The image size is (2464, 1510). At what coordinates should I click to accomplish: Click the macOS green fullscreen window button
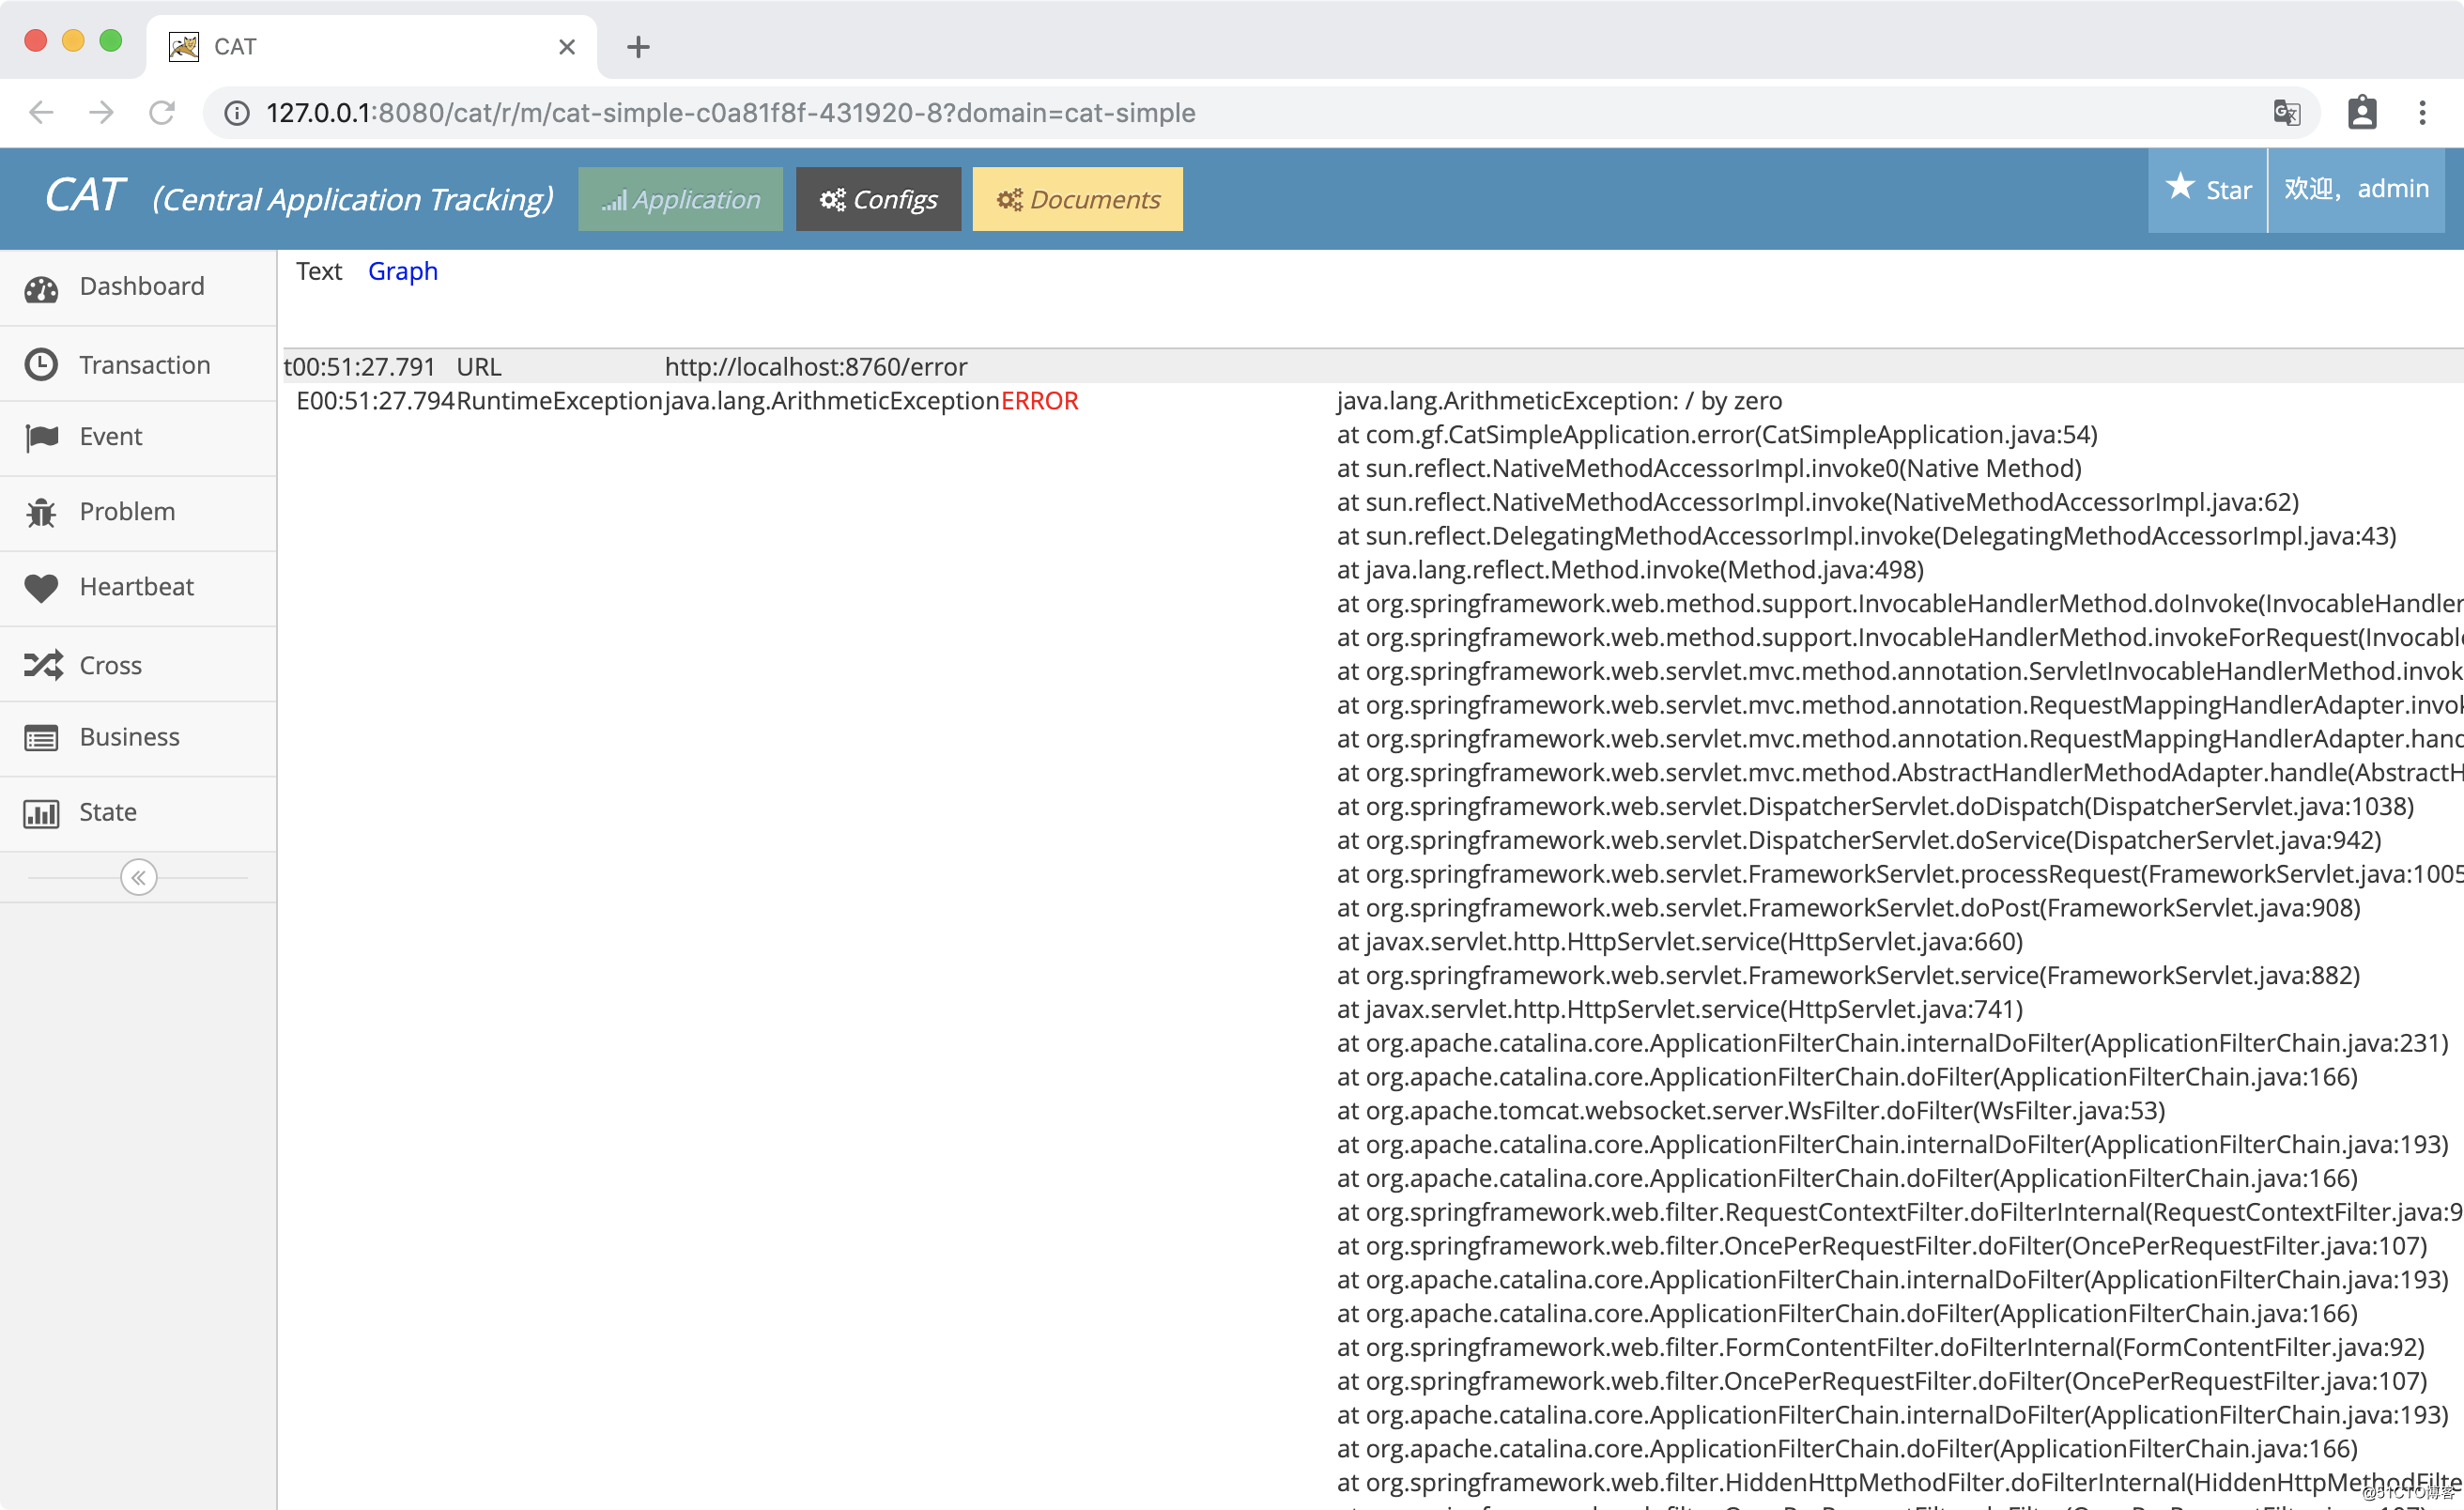tap(111, 40)
